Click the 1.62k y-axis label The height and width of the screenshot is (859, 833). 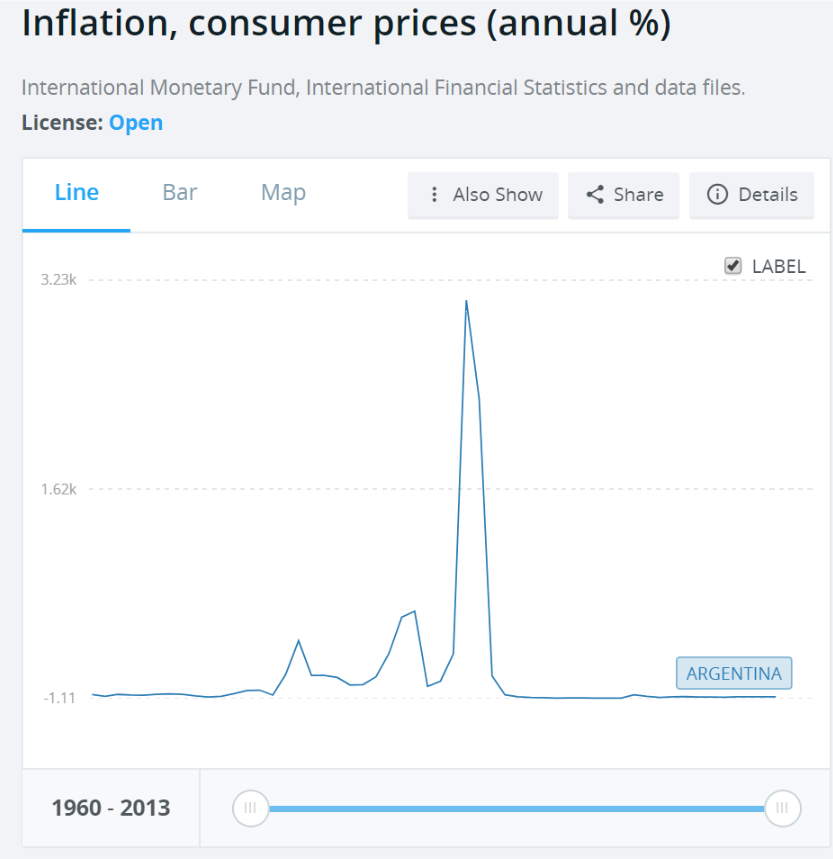coord(58,489)
